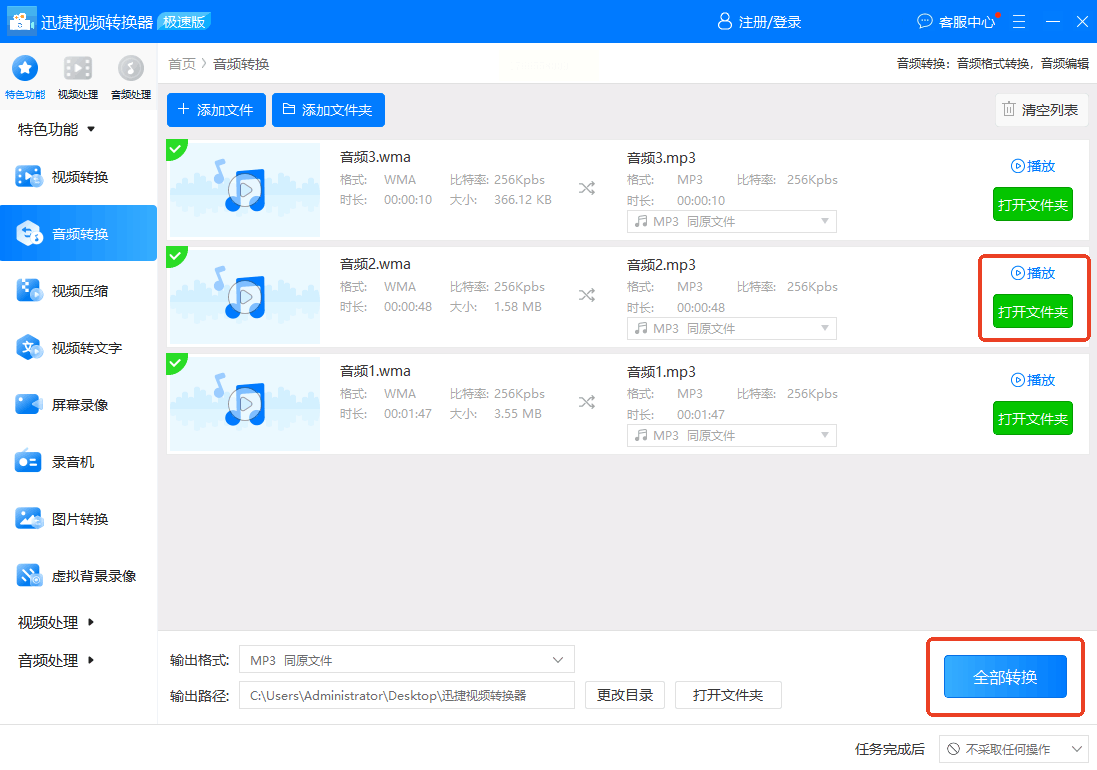Click bottom 打开文件夹 button
This screenshot has height=770, width=1097.
(x=728, y=695)
